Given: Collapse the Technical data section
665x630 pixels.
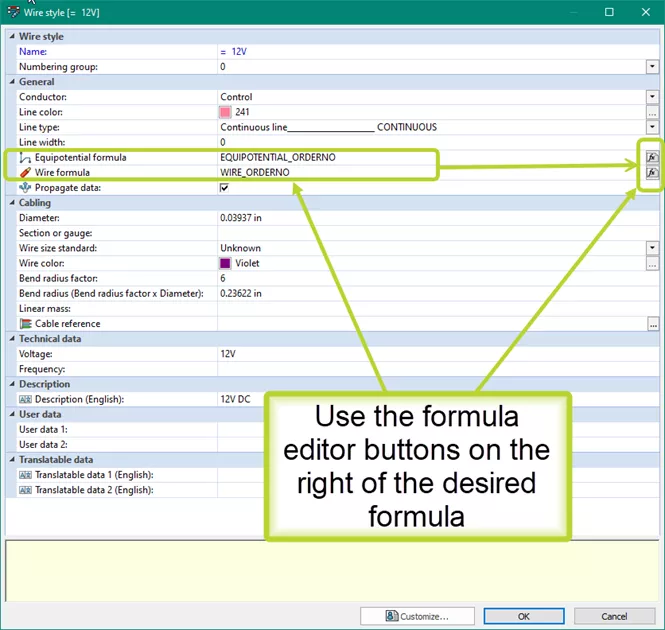Looking at the screenshot, I should point(12,339).
